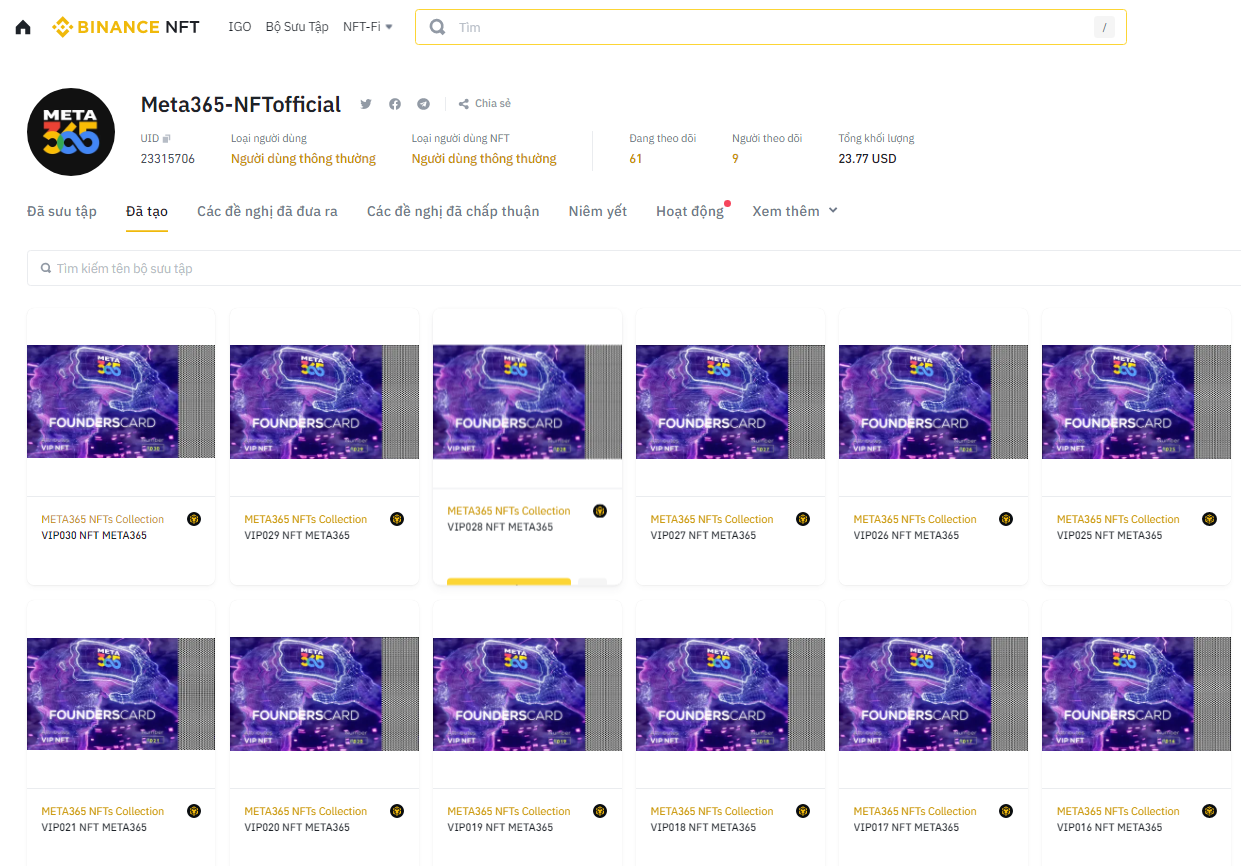
Task: Click the Binance NFT logo
Action: 126,27
